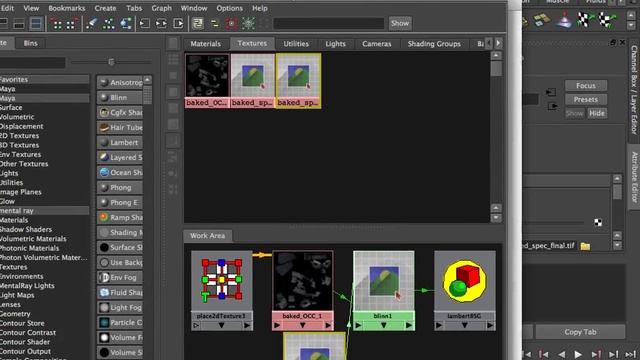Select the mental ray category
The width and height of the screenshot is (640, 360).
click(x=44, y=211)
